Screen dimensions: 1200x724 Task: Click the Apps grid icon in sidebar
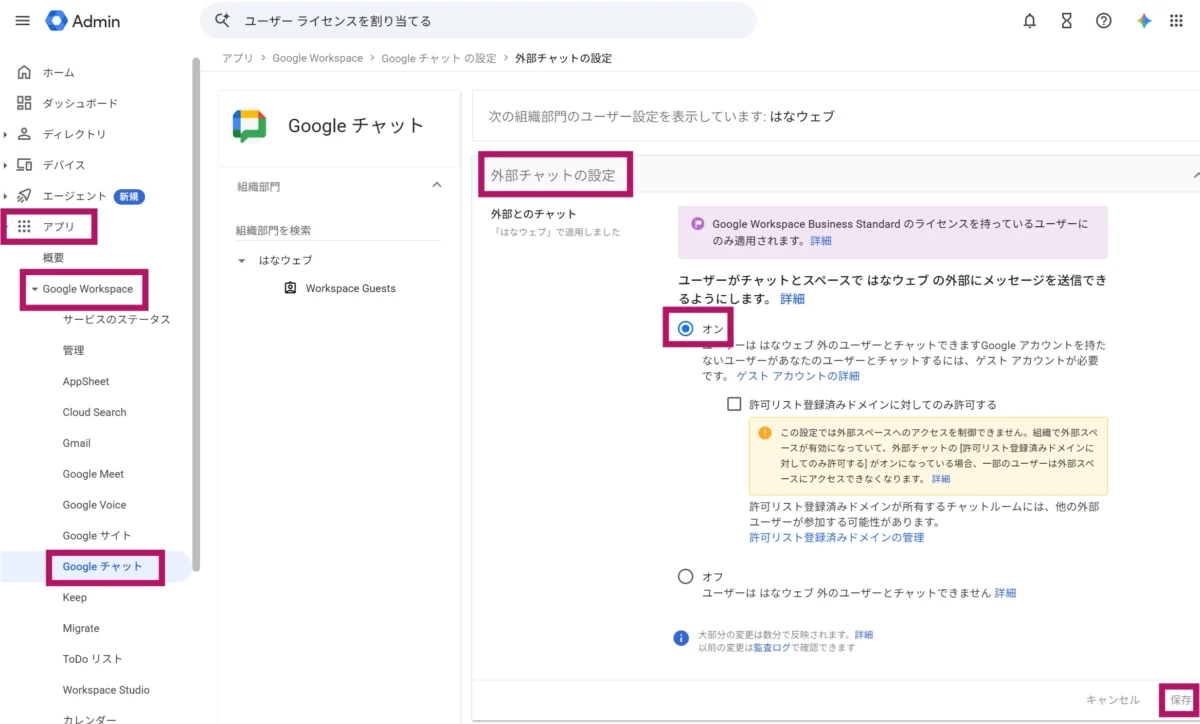click(x=25, y=226)
